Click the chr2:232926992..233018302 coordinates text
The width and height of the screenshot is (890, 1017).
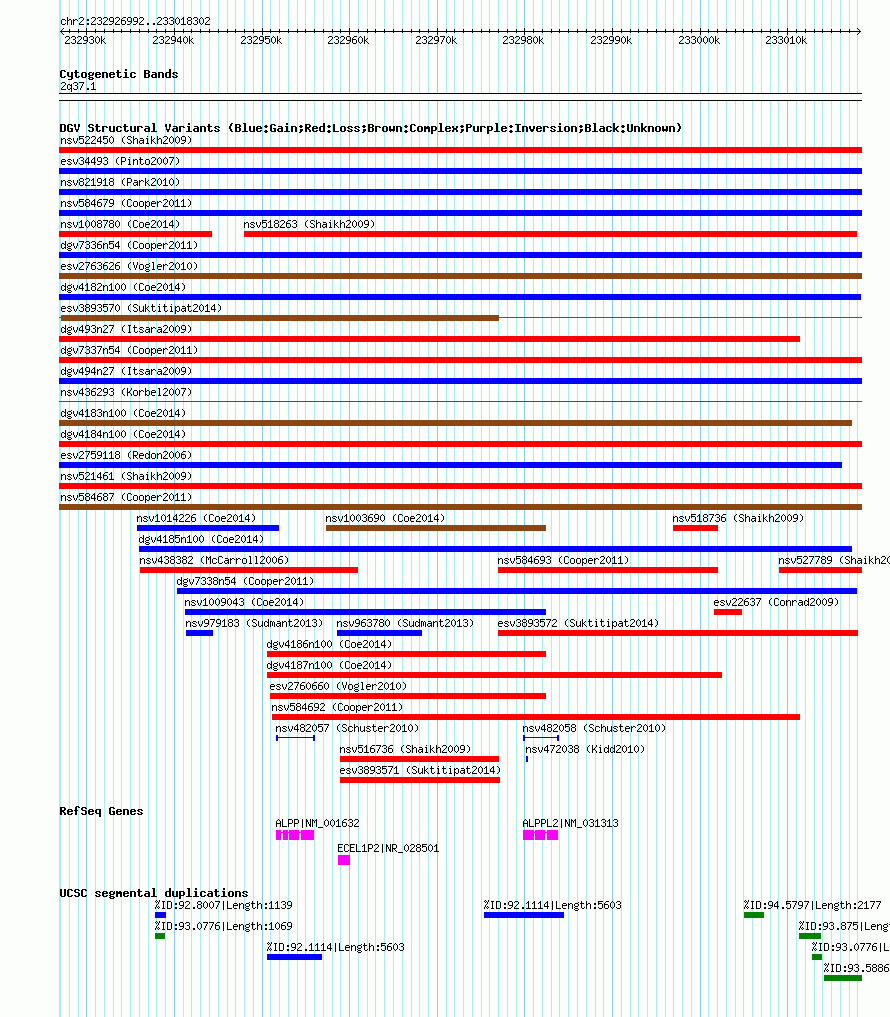pyautogui.click(x=135, y=21)
